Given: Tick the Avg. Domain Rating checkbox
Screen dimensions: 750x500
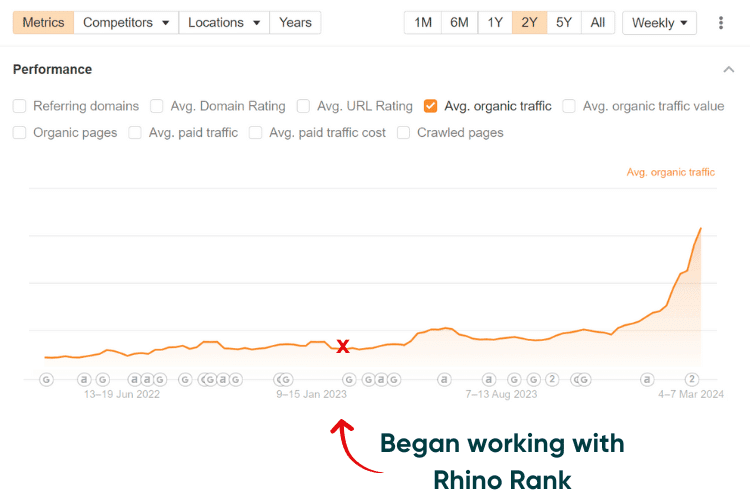Looking at the screenshot, I should [157, 106].
